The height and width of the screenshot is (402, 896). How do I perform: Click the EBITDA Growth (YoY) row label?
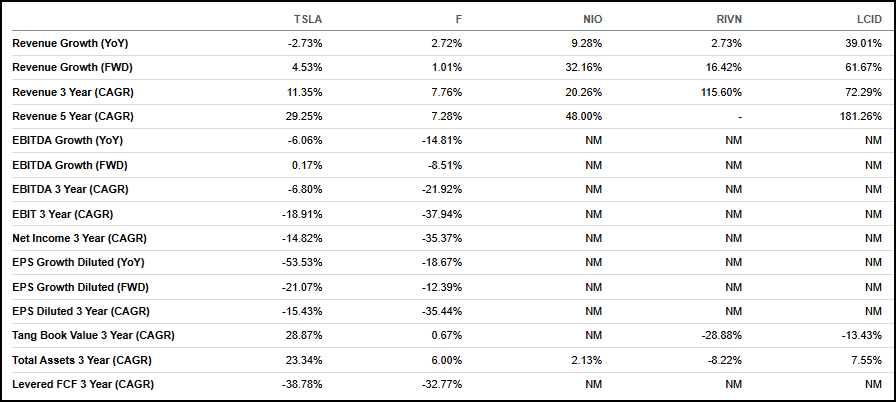(67, 140)
